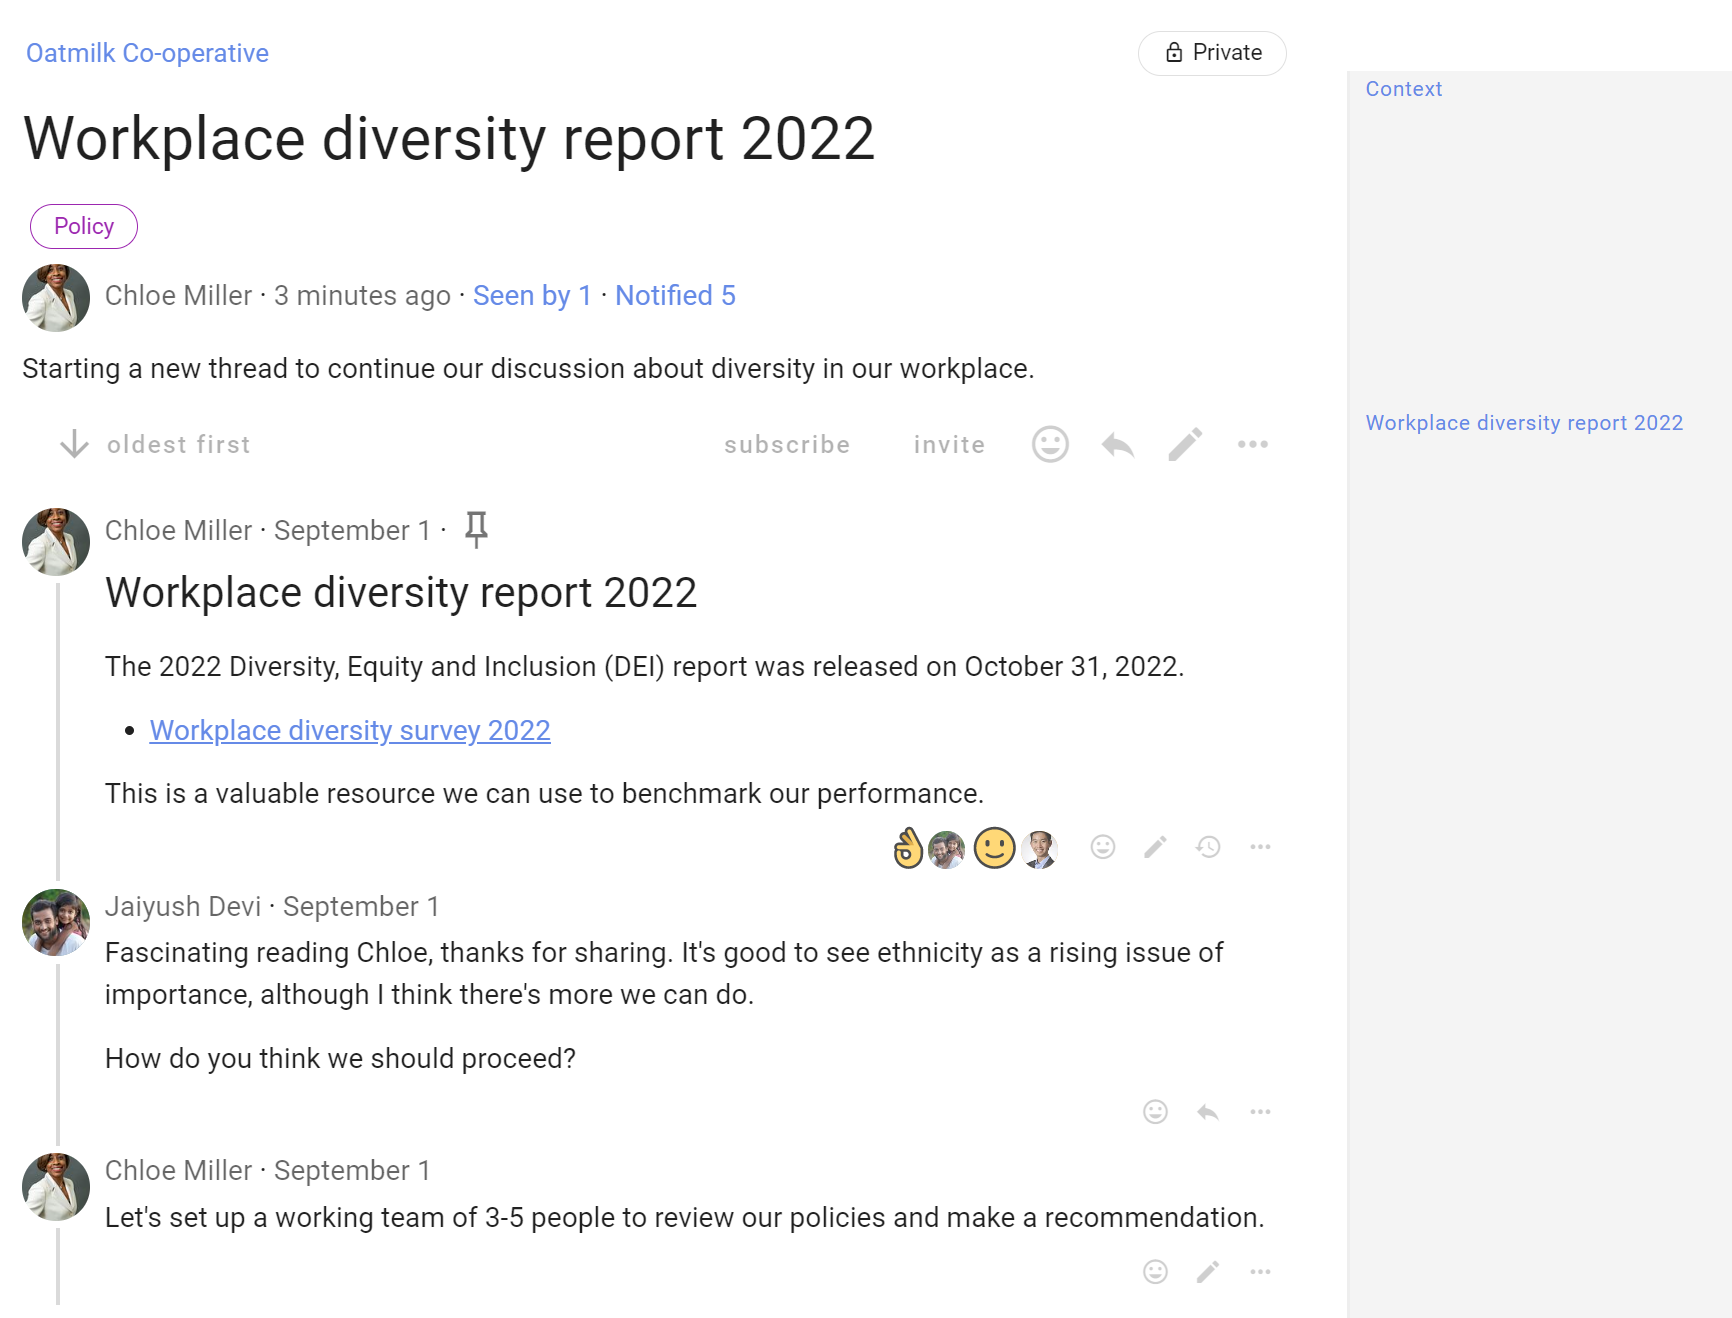Open more options on Jaiyush's comment
The image size is (1732, 1318).
pos(1260,1112)
